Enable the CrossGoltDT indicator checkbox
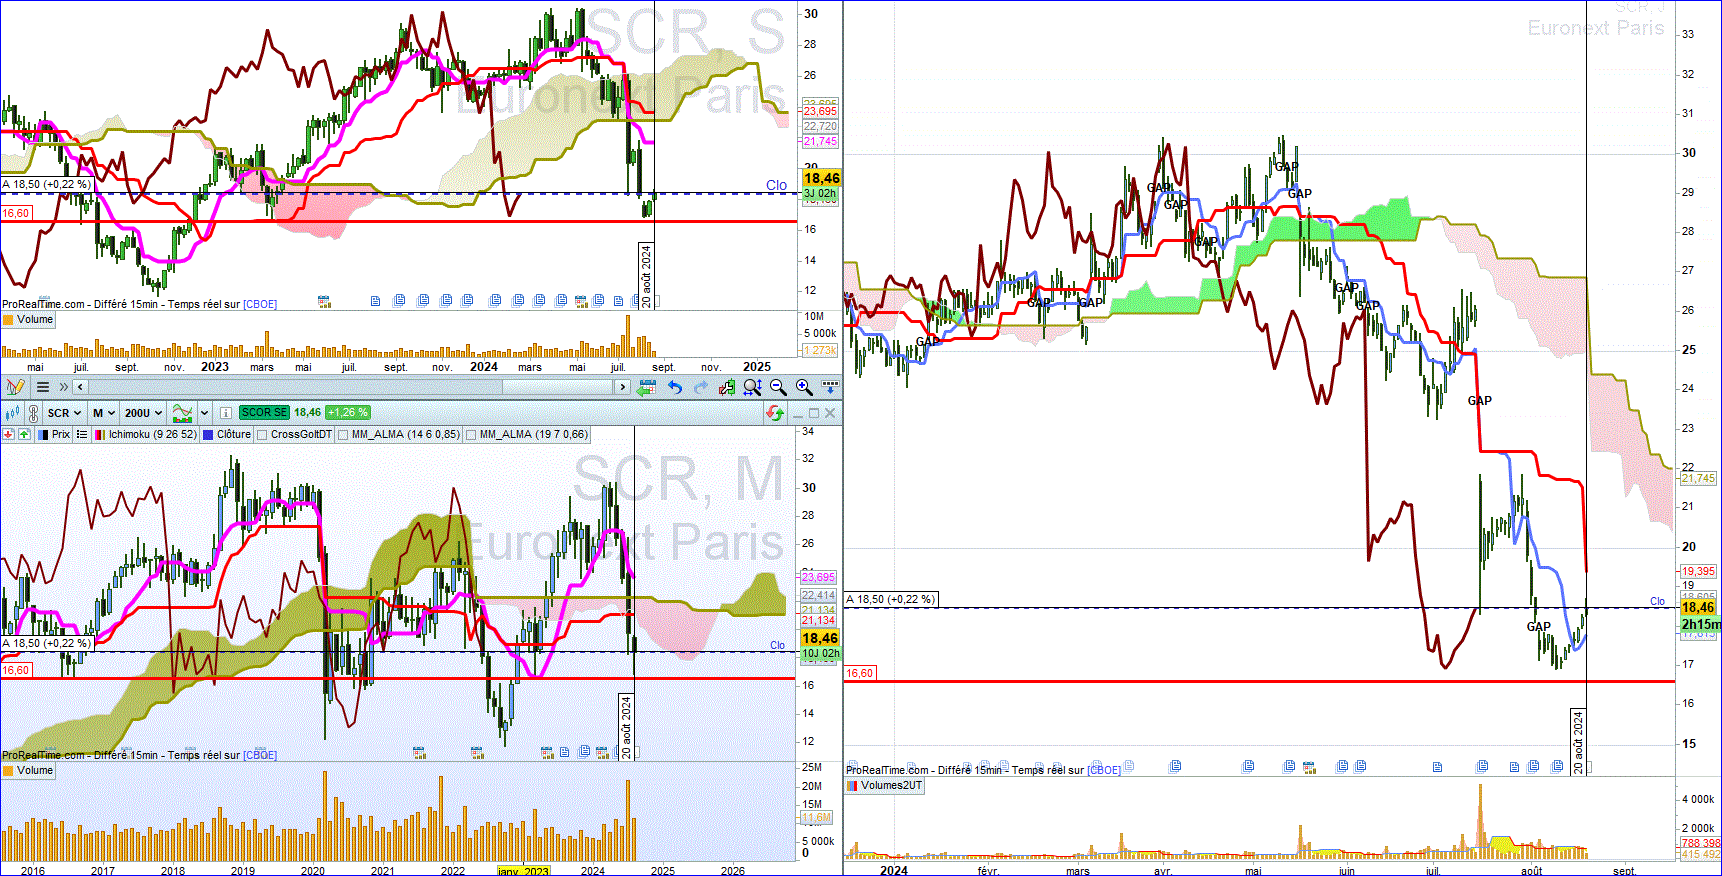This screenshot has width=1722, height=876. (x=262, y=435)
